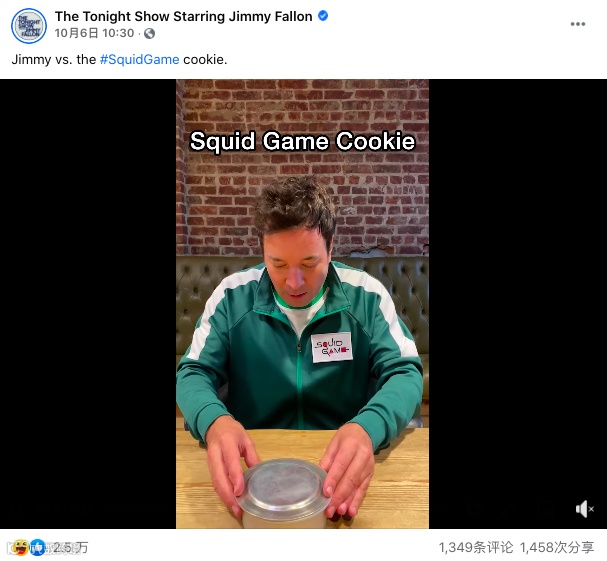The width and height of the screenshot is (607, 561).
Task: Click the blue Like reaction icon
Action: [38, 547]
